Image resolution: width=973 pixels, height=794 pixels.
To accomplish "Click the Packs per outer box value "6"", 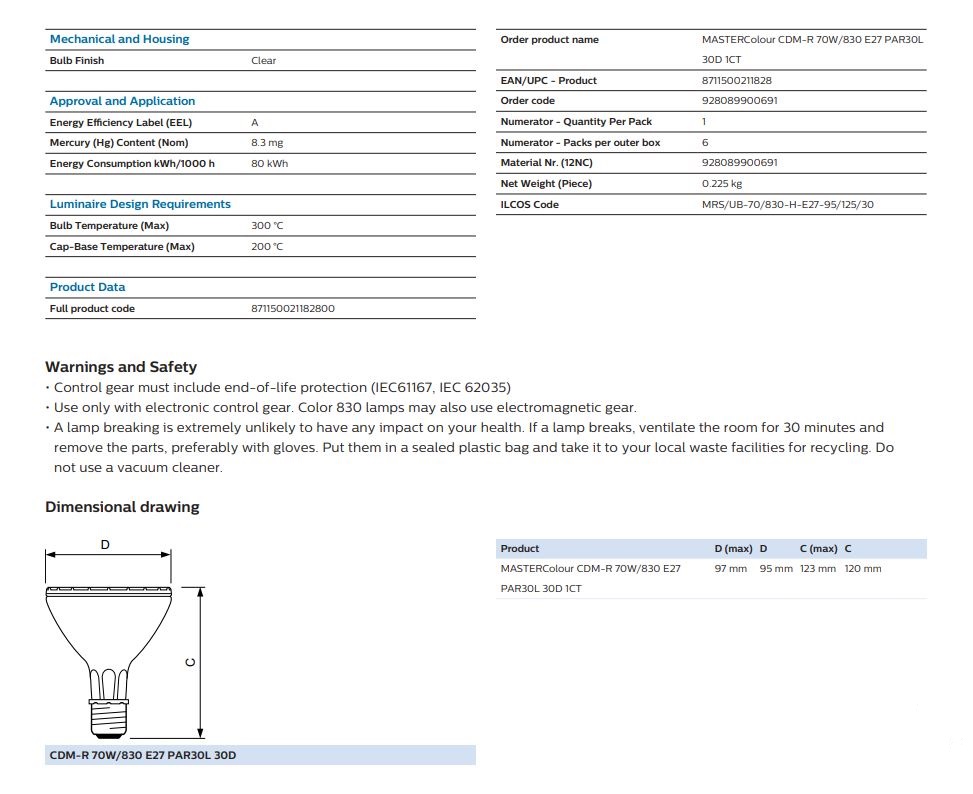I will coord(705,143).
